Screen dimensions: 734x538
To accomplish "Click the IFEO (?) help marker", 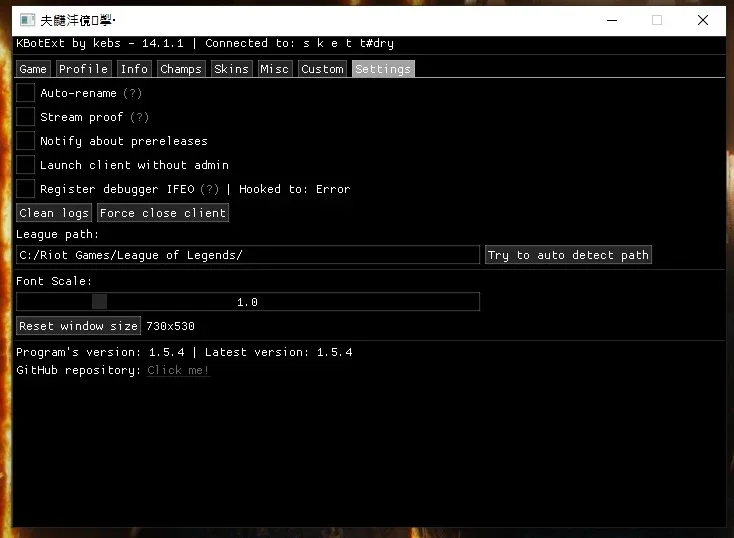I will tap(210, 189).
